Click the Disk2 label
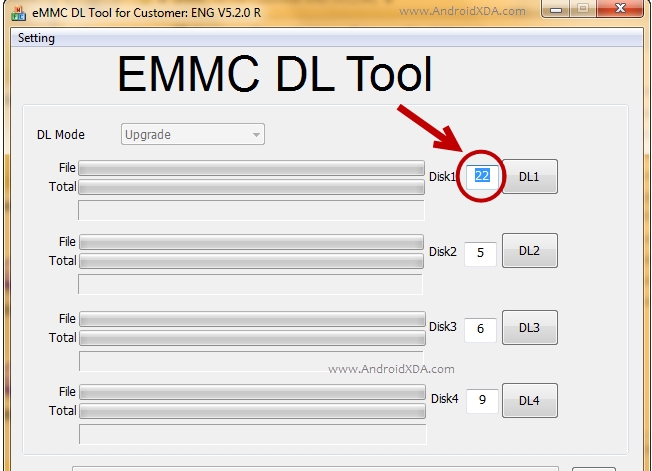This screenshot has height=471, width=652. tap(443, 252)
